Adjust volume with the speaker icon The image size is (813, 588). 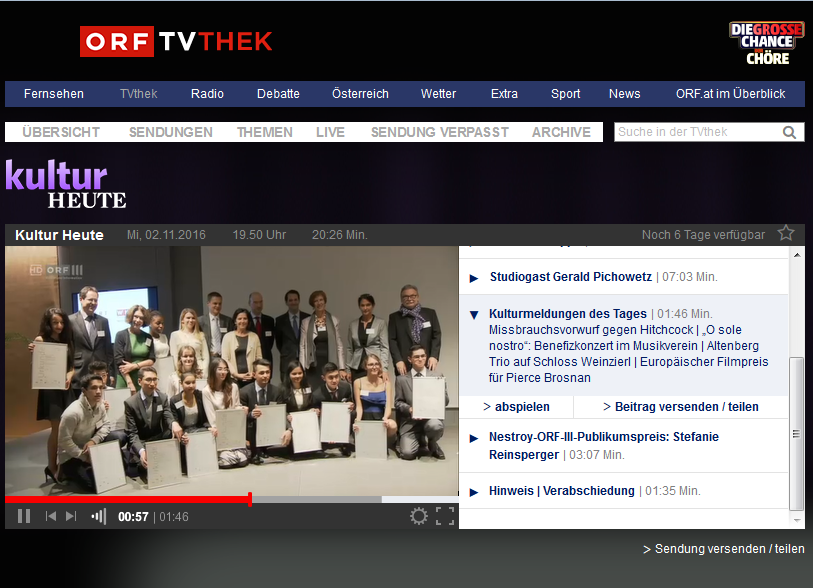point(98,516)
